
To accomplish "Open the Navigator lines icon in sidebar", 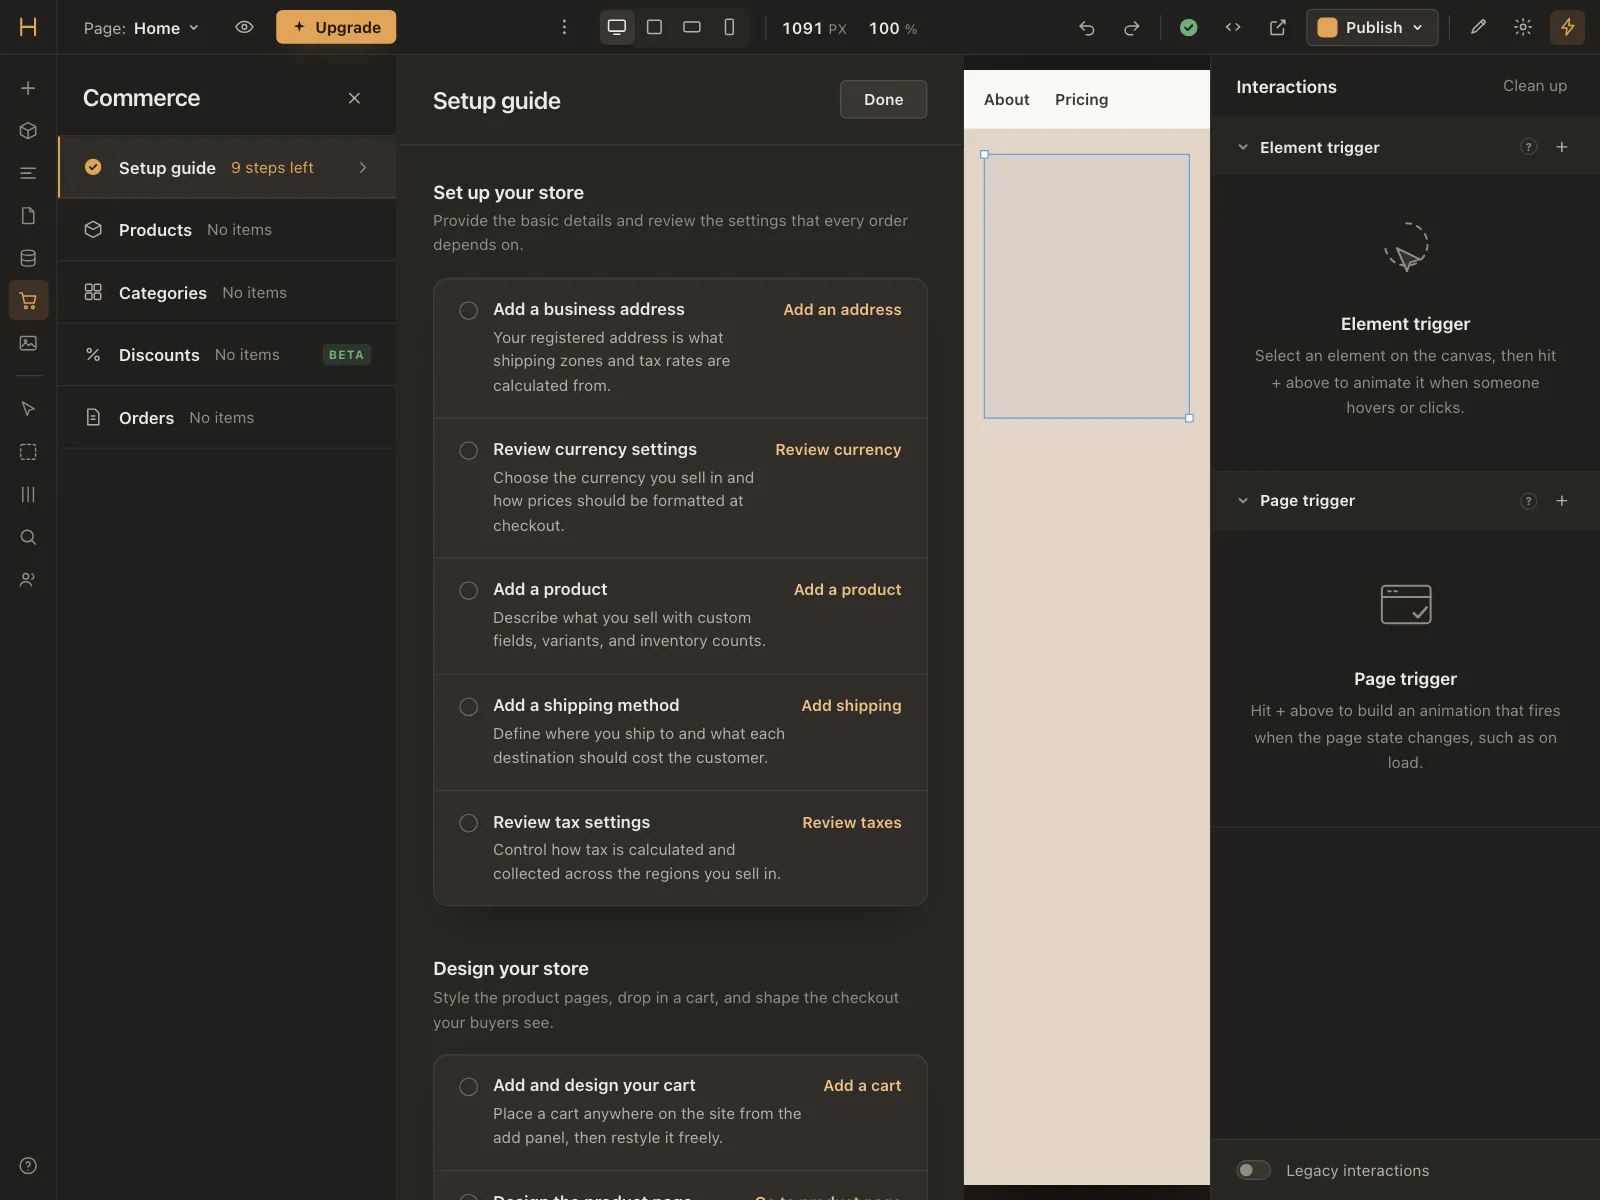I will tap(28, 173).
